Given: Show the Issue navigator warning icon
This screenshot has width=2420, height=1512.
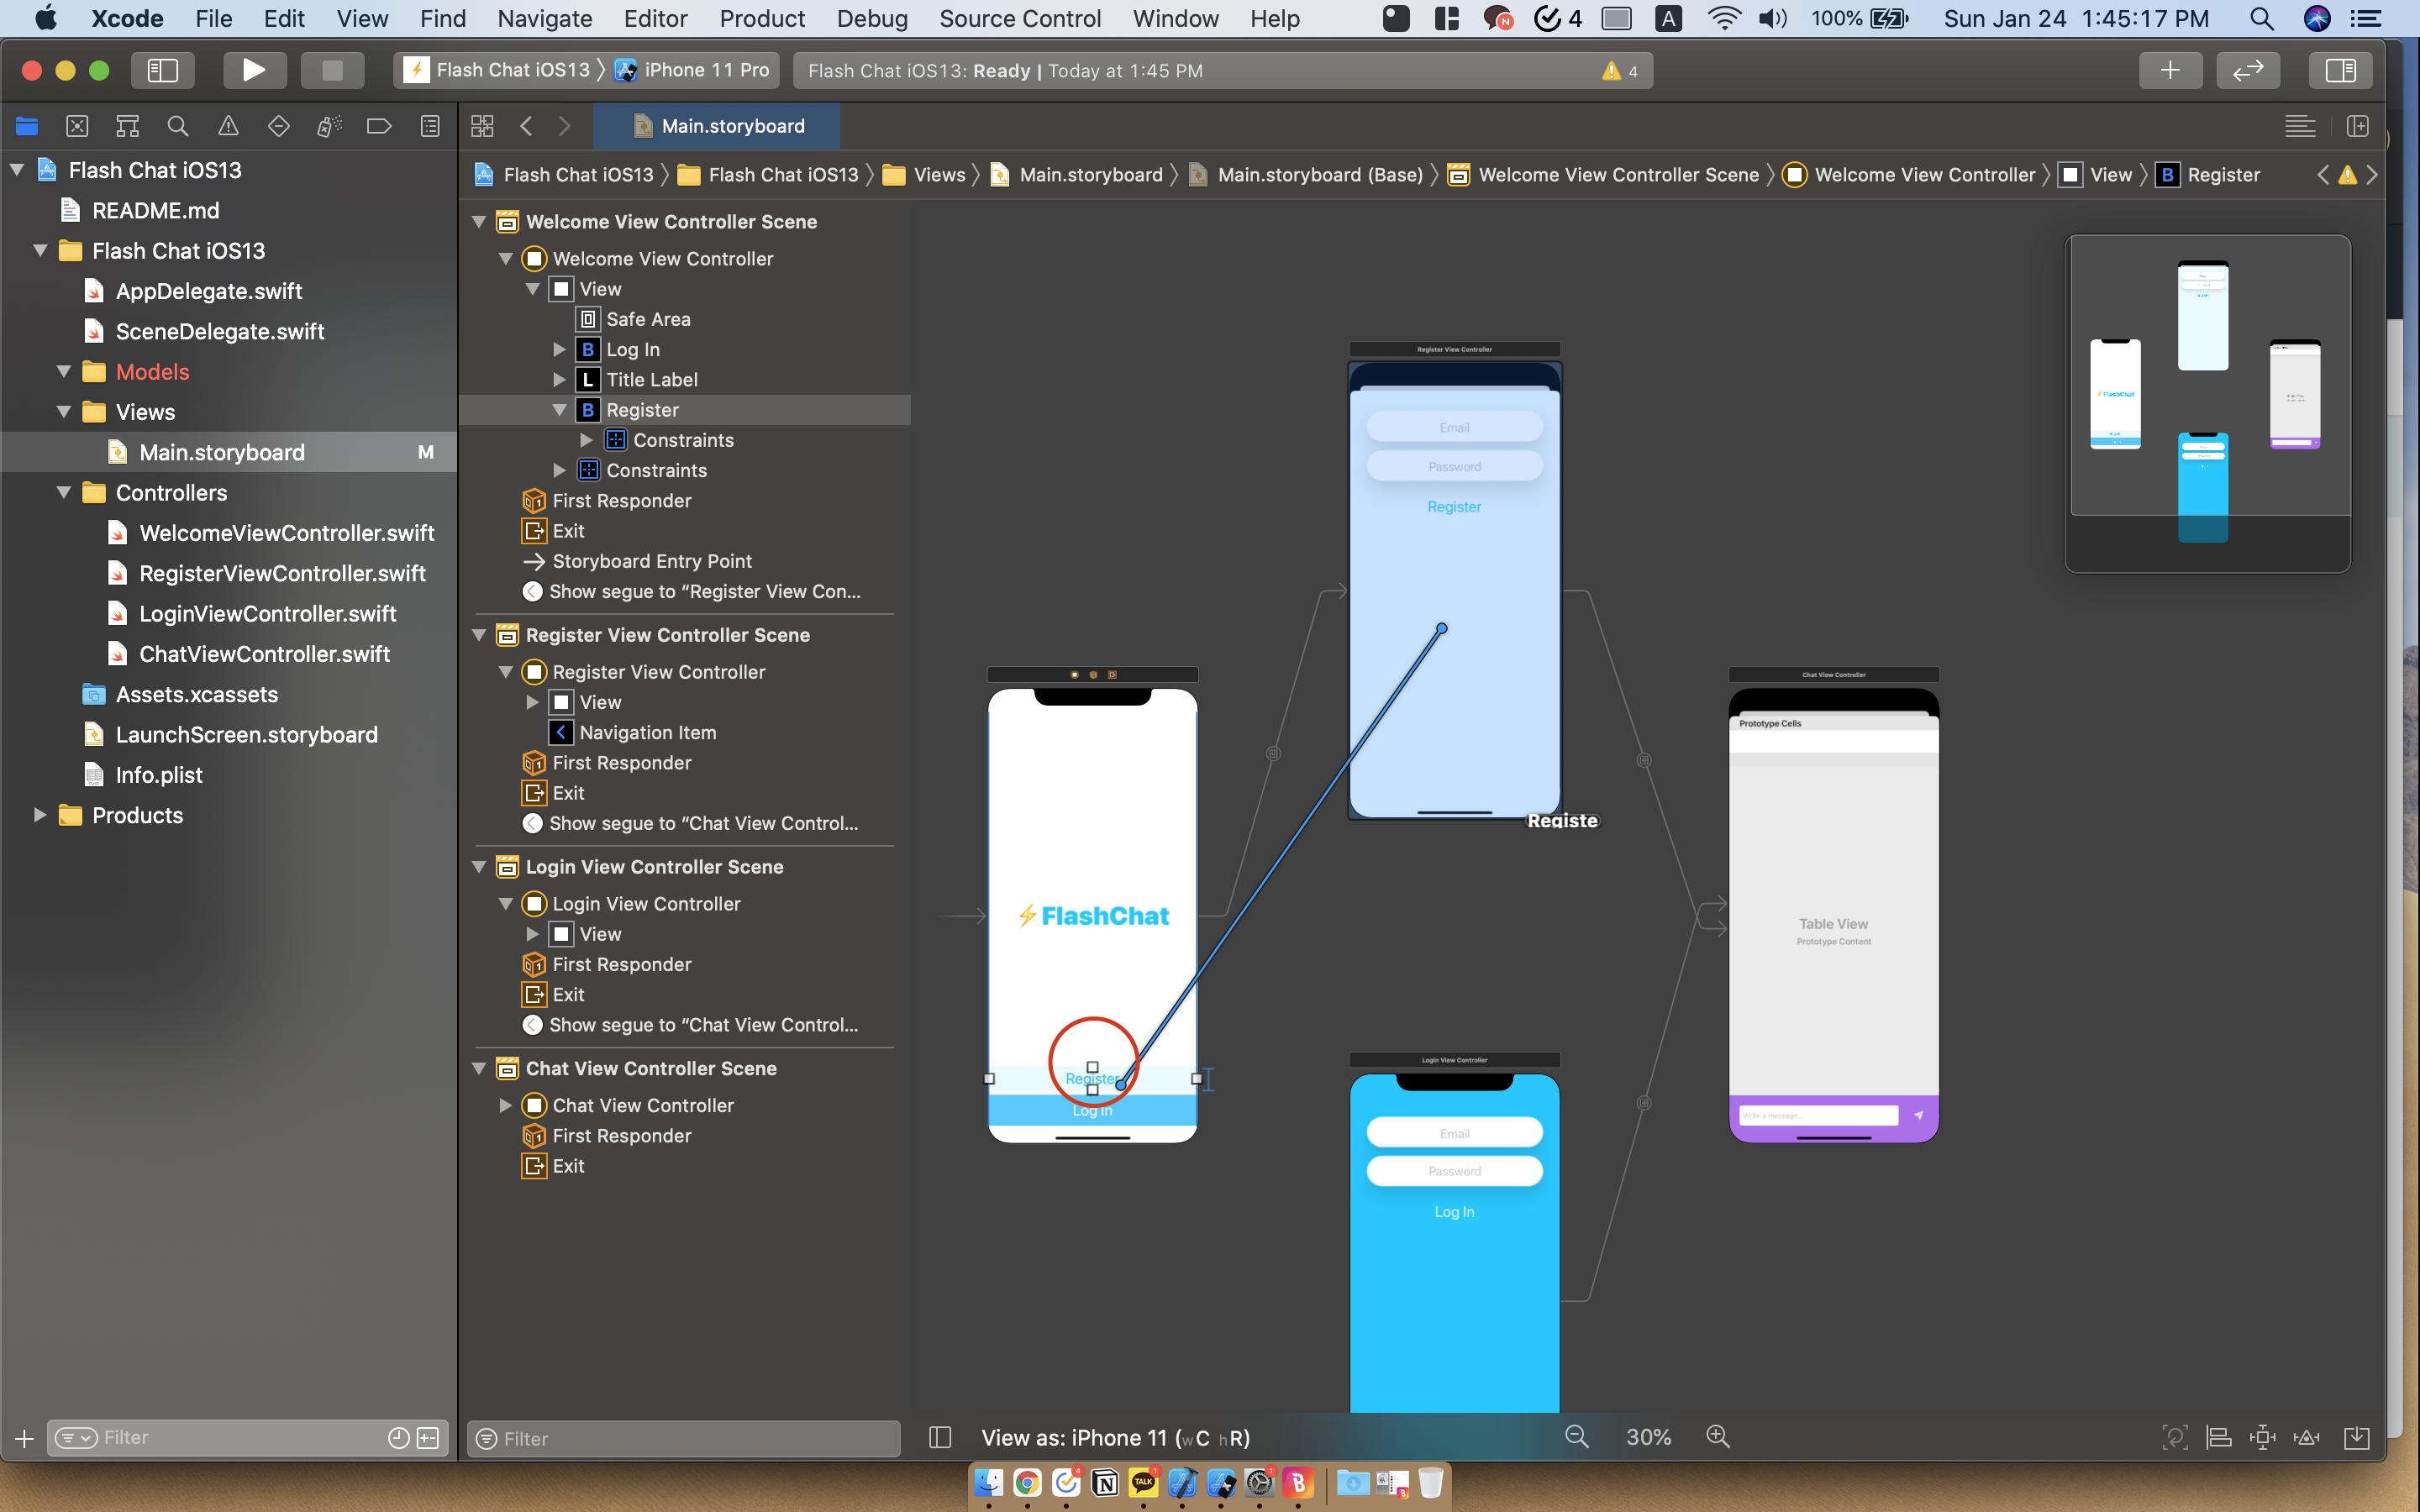Looking at the screenshot, I should tap(228, 126).
